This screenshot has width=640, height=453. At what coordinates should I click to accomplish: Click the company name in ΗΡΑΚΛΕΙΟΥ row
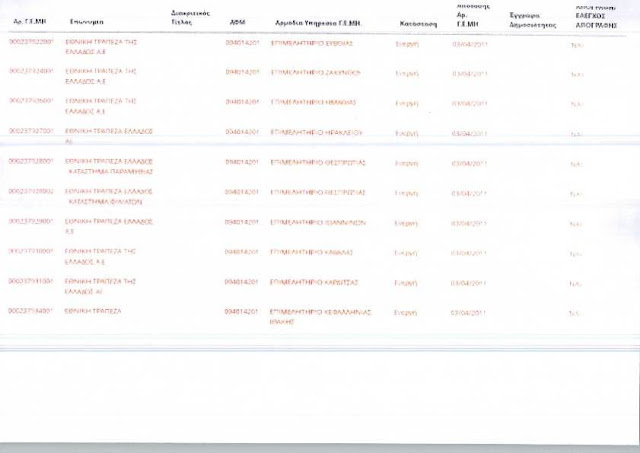point(109,136)
